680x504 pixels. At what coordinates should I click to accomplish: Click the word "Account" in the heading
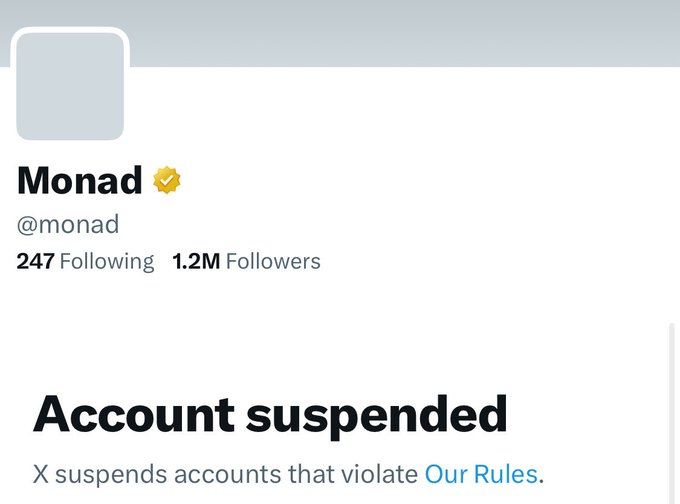coord(132,414)
